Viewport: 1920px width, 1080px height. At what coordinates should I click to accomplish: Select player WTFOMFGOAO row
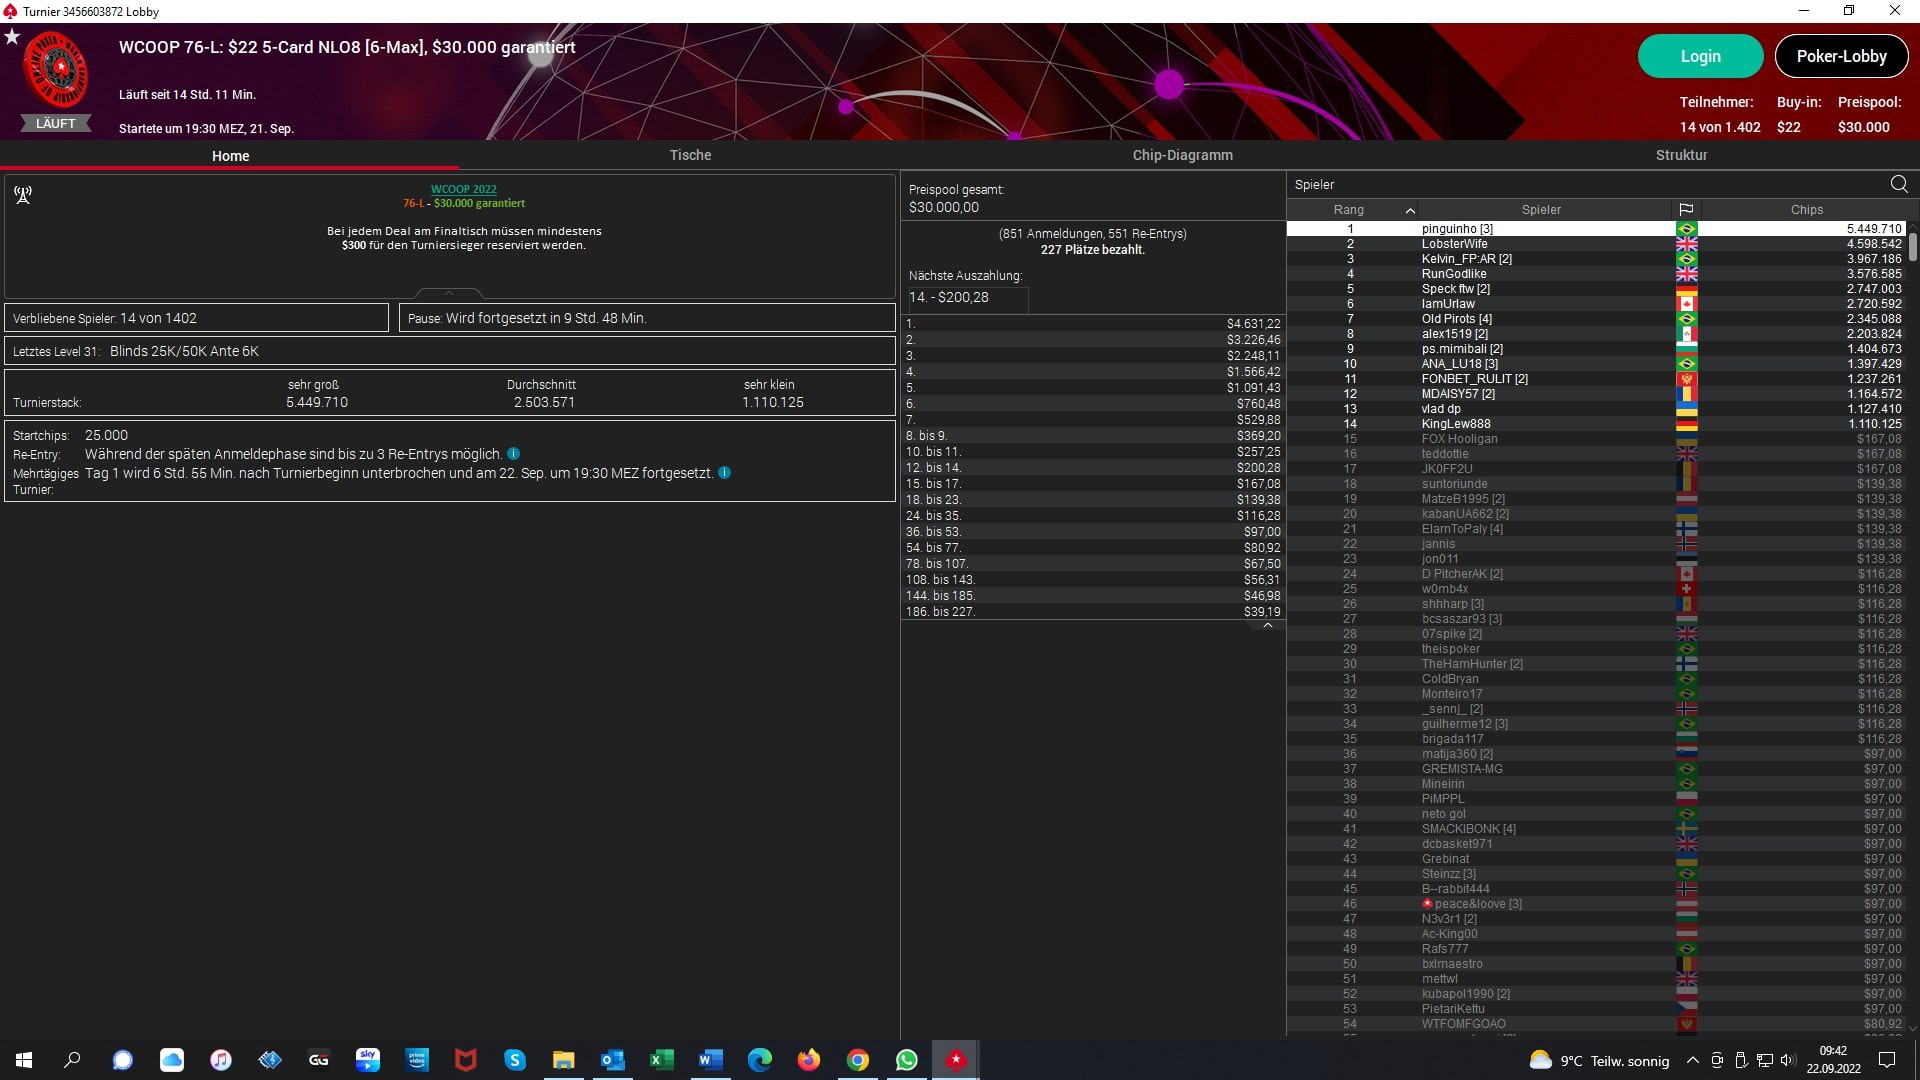1596,1024
